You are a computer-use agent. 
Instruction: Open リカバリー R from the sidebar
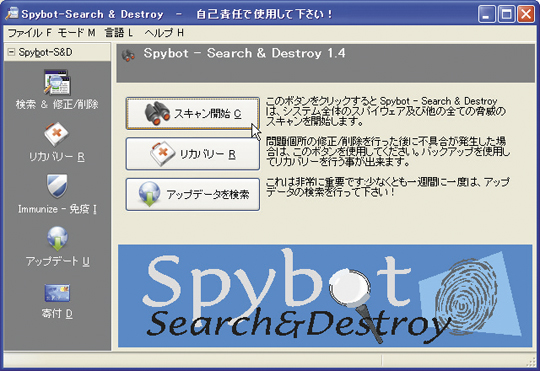tap(57, 142)
